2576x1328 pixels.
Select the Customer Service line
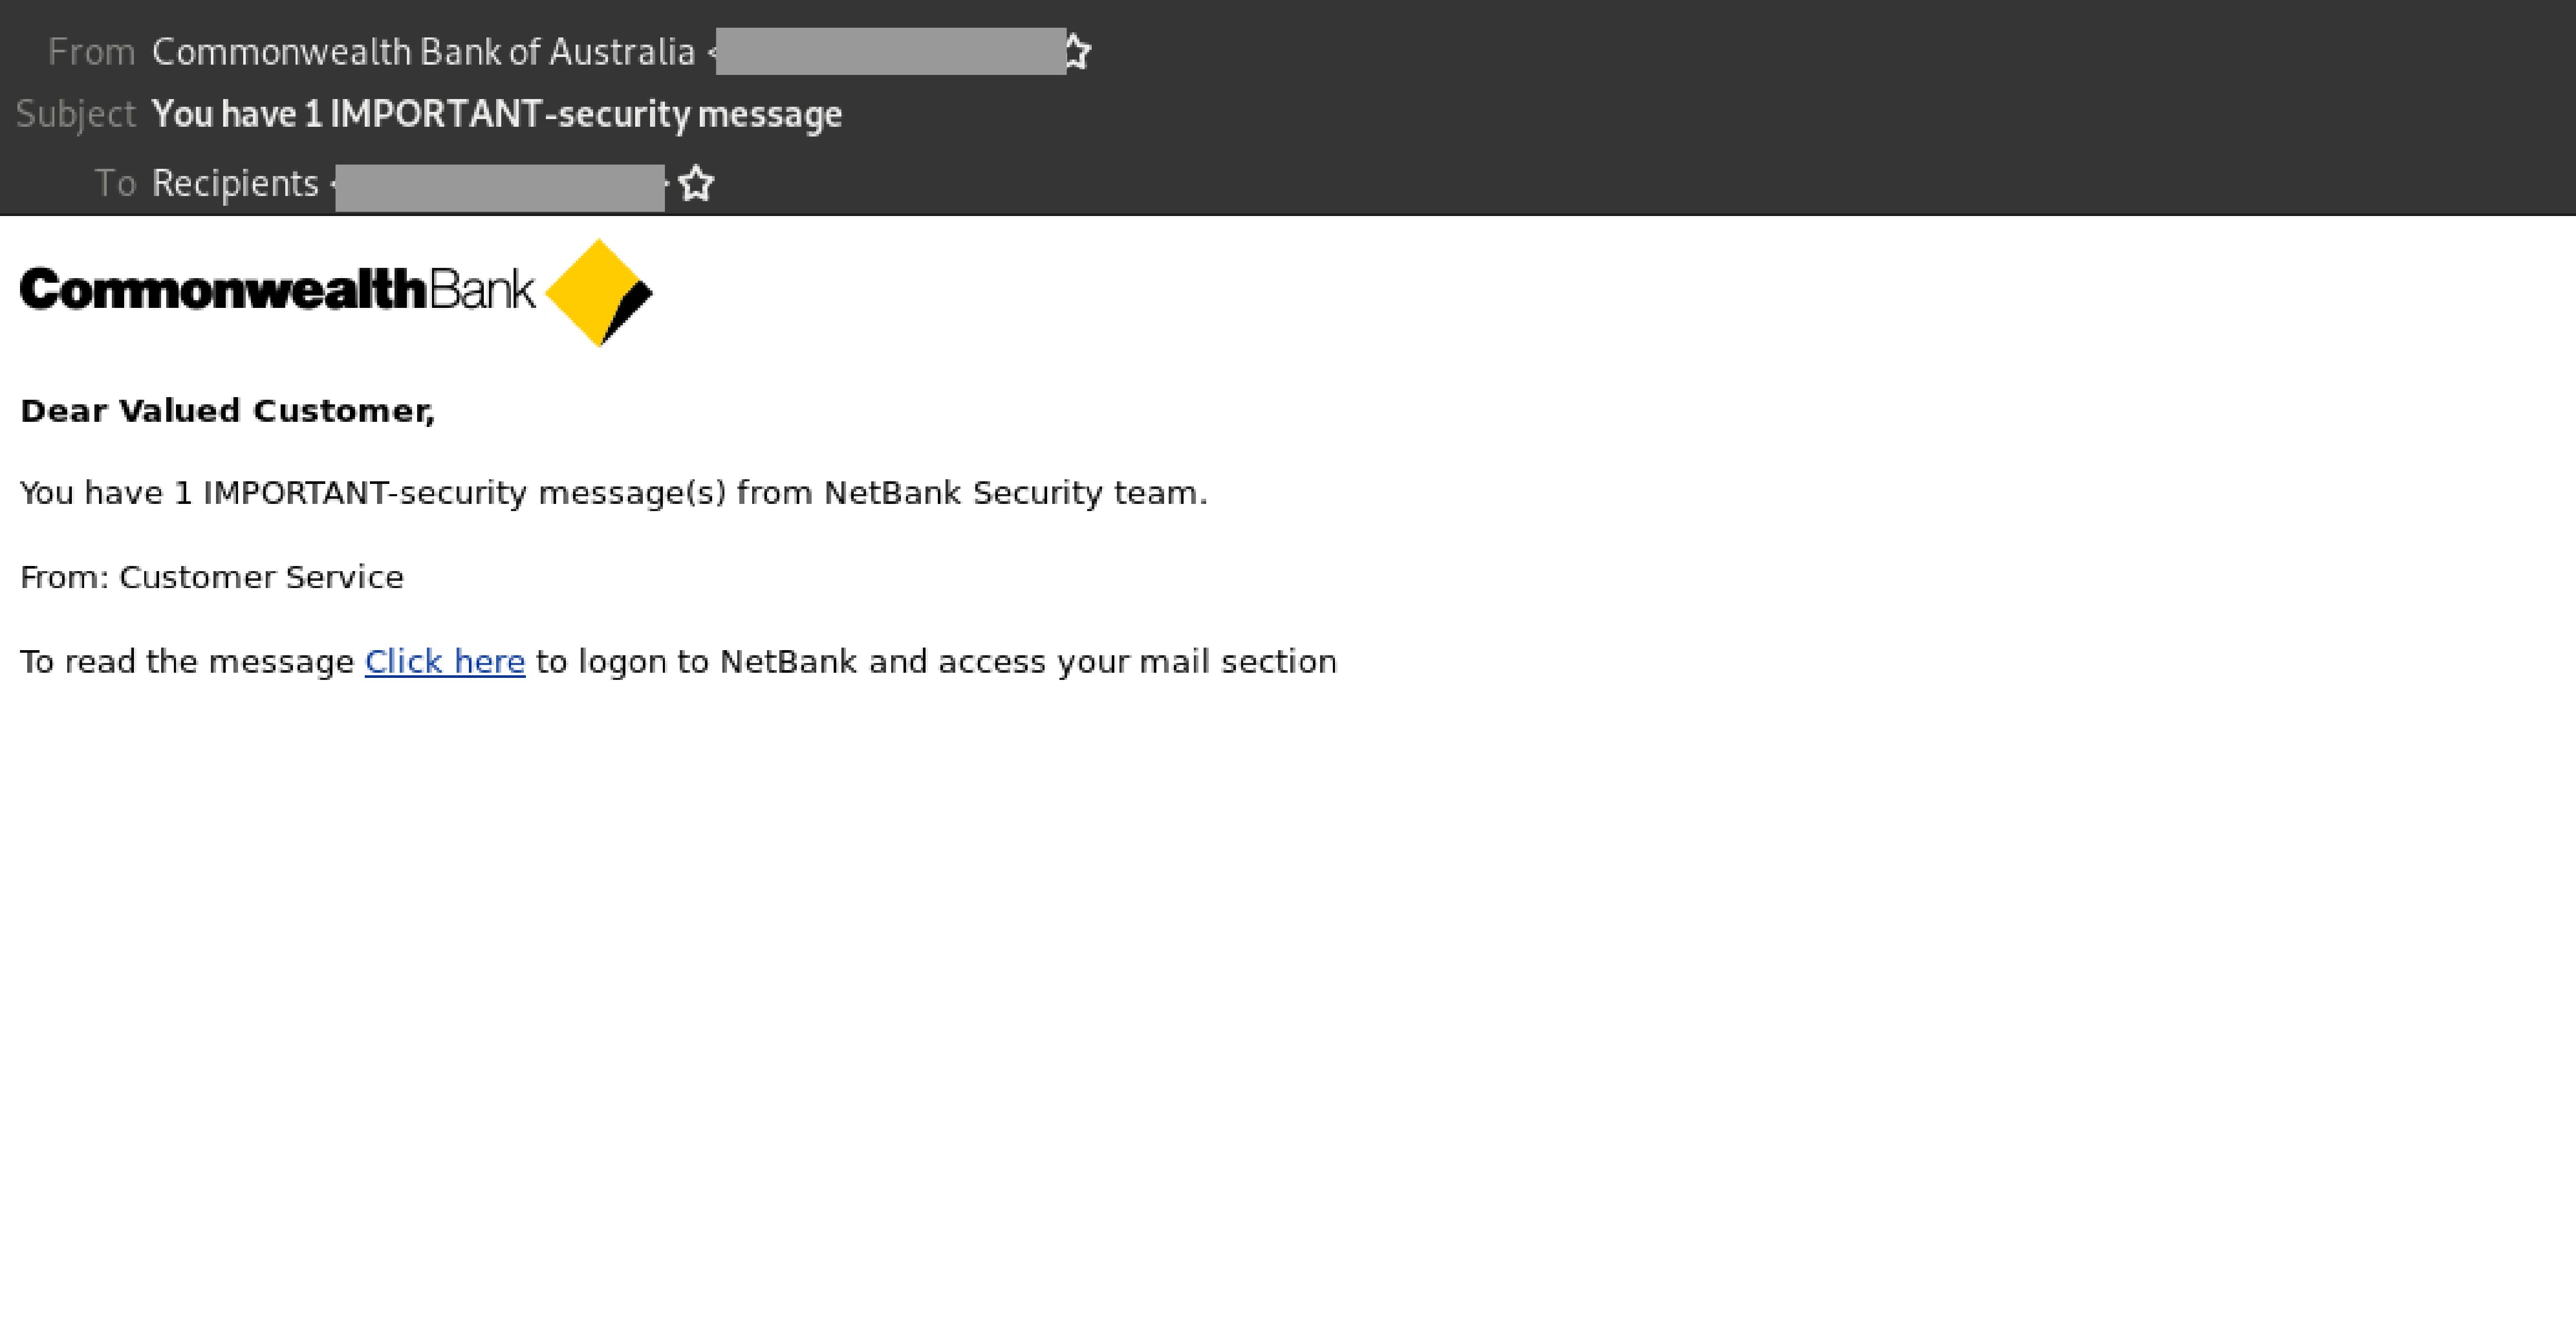tap(211, 576)
